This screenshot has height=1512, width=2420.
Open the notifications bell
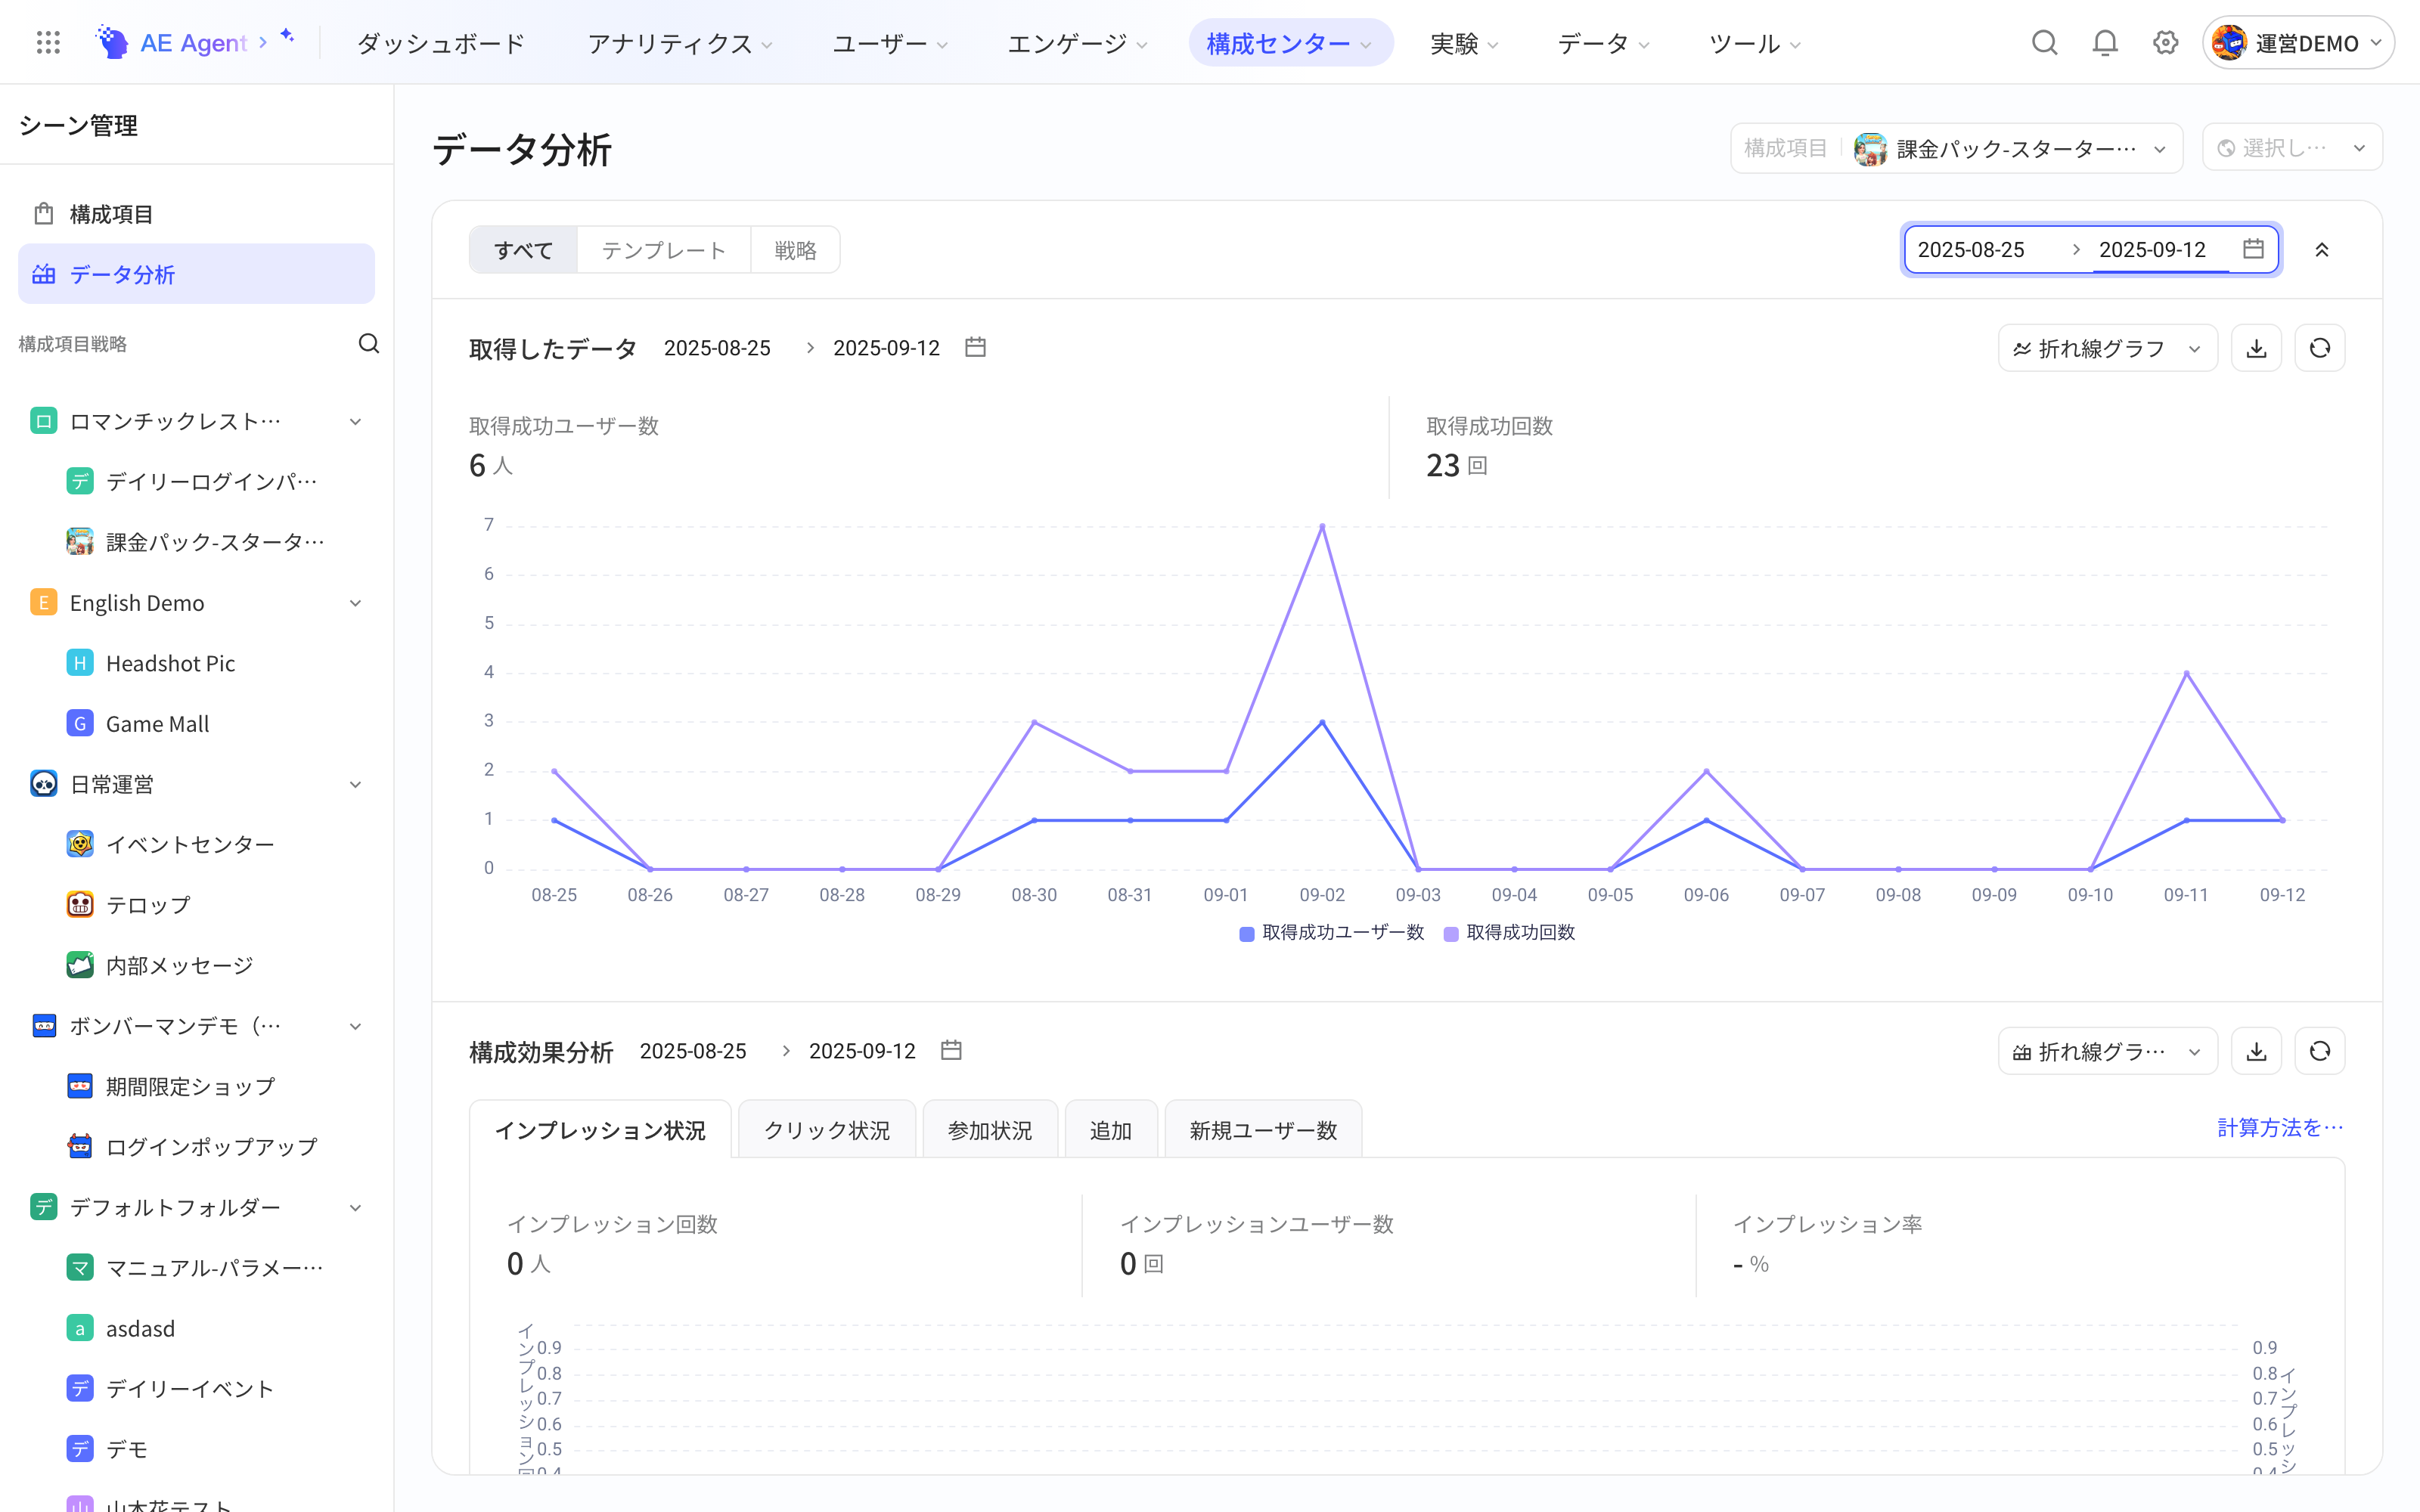(2105, 43)
